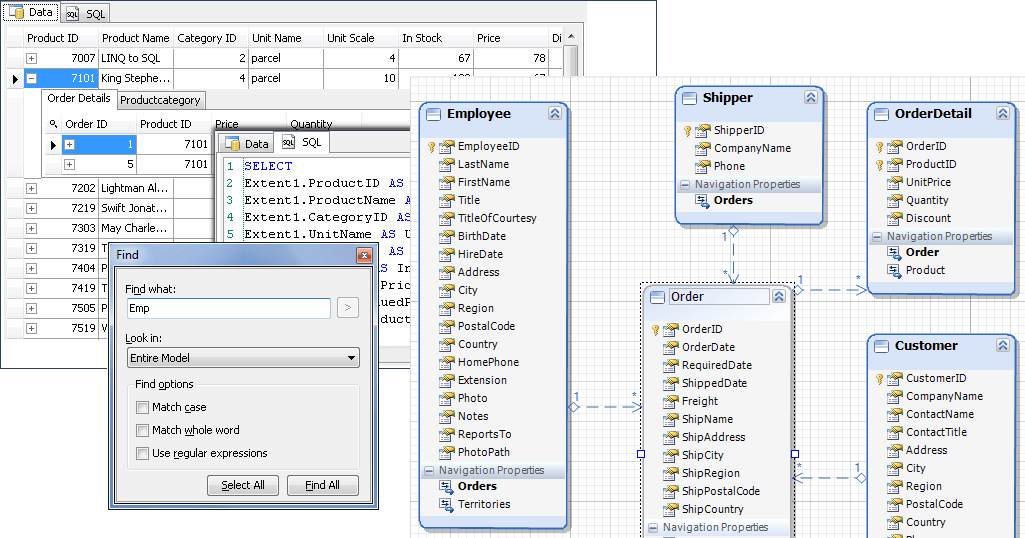The height and width of the screenshot is (538, 1025).
Task: Enable the Match case checkbox
Action: pos(142,408)
